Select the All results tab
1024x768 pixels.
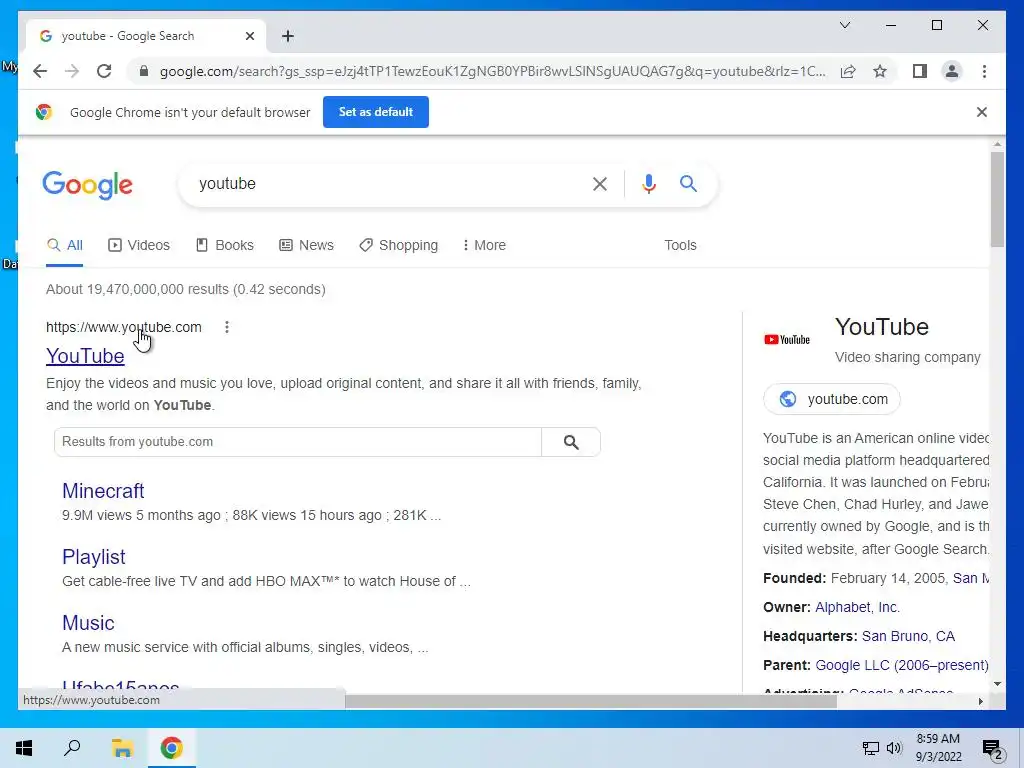pos(65,246)
